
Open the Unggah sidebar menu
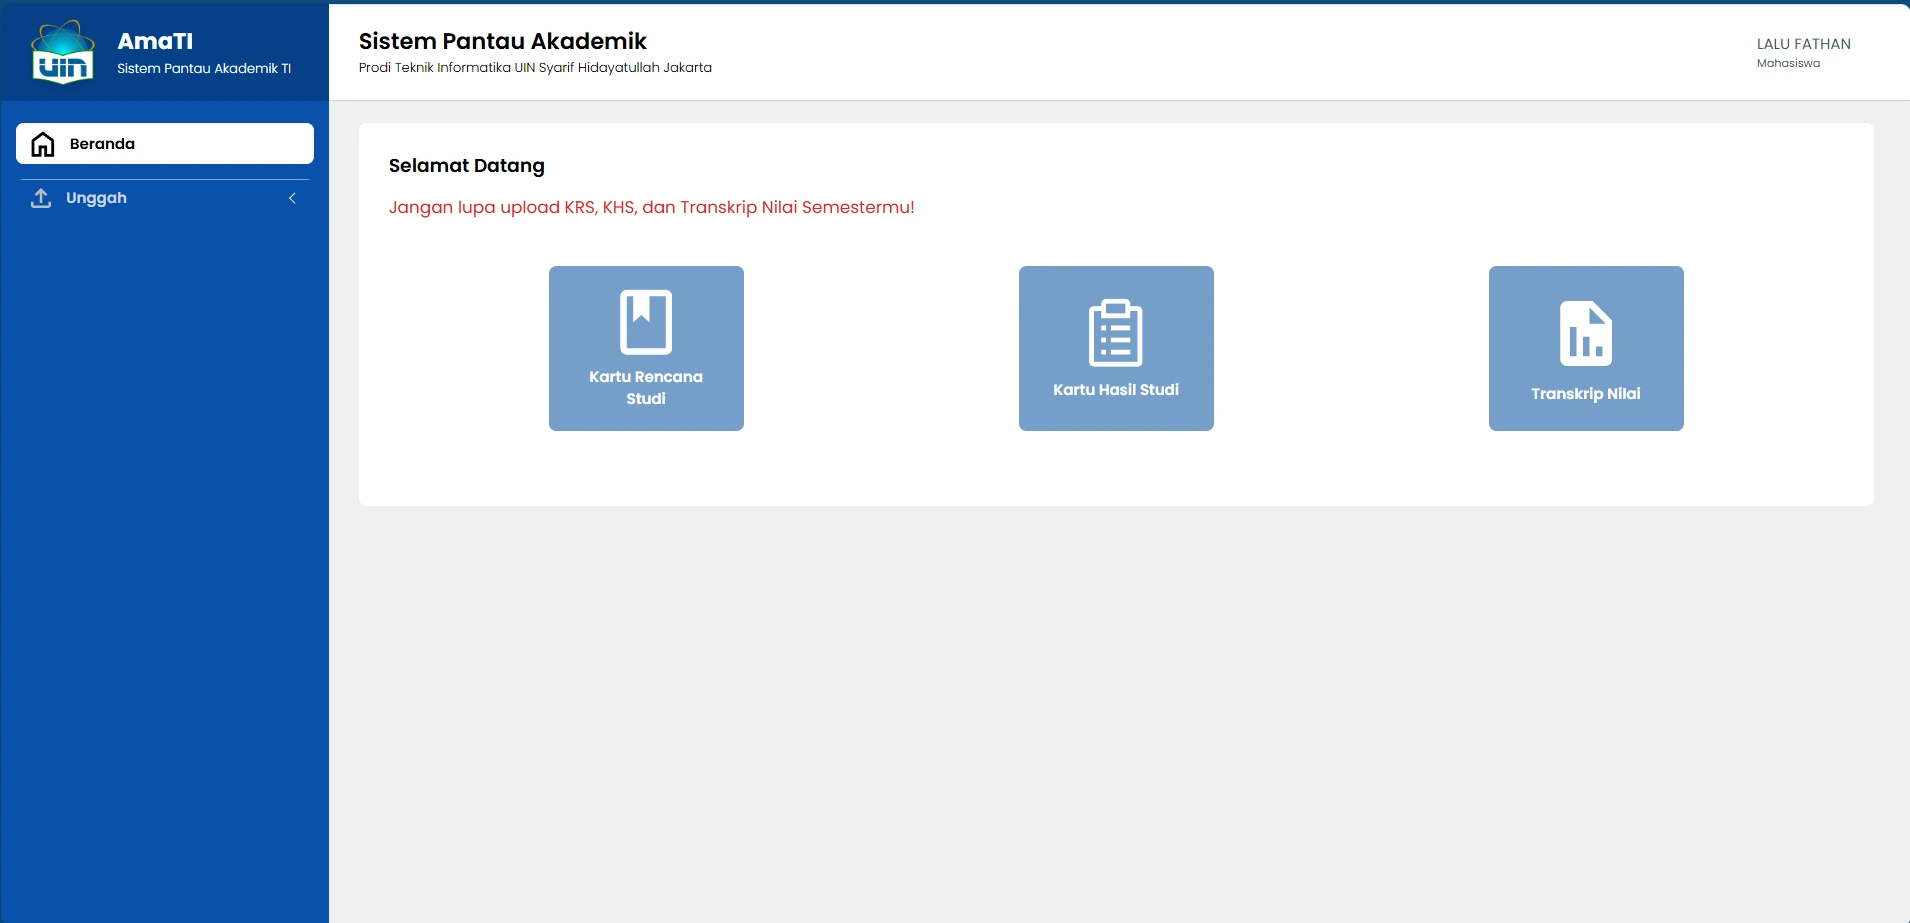tap(165, 198)
